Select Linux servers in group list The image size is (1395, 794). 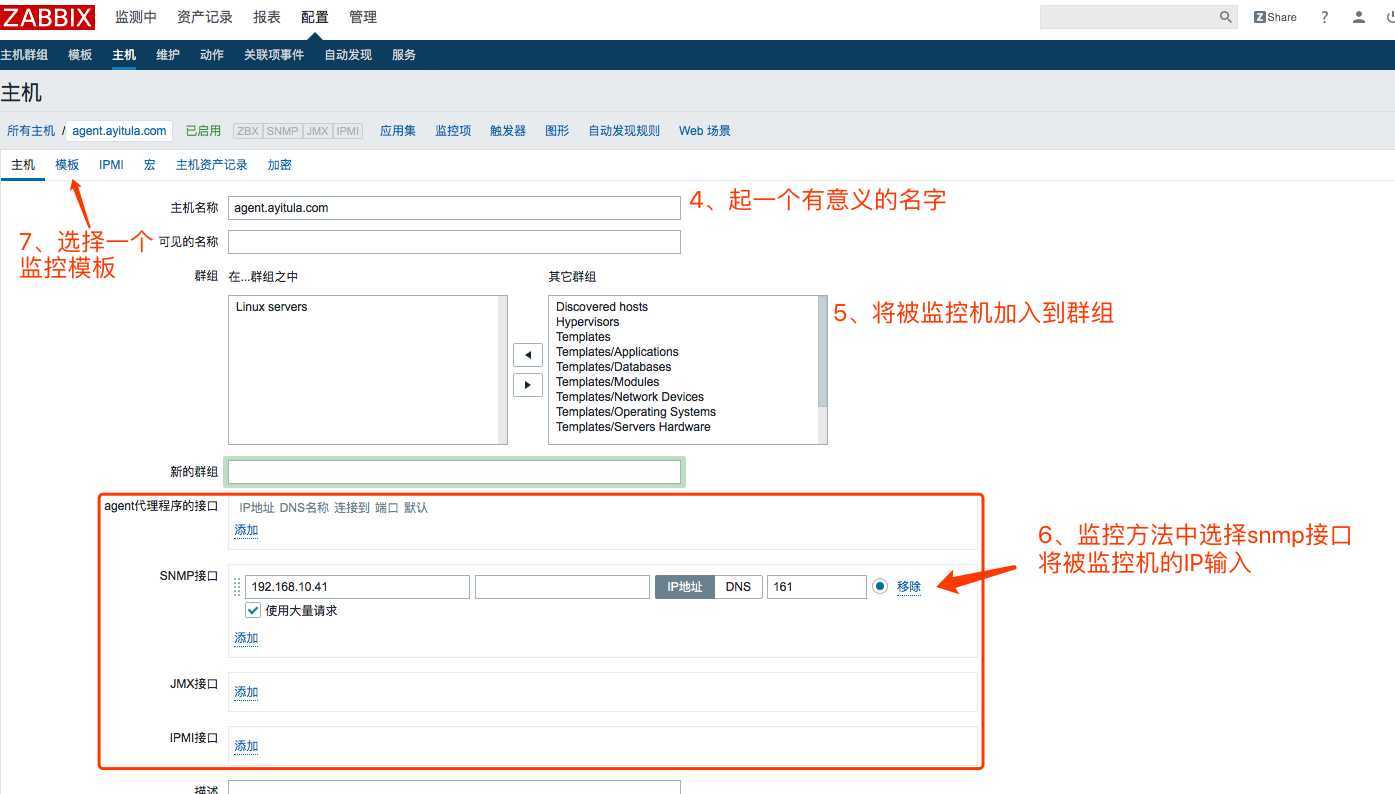[x=272, y=307]
